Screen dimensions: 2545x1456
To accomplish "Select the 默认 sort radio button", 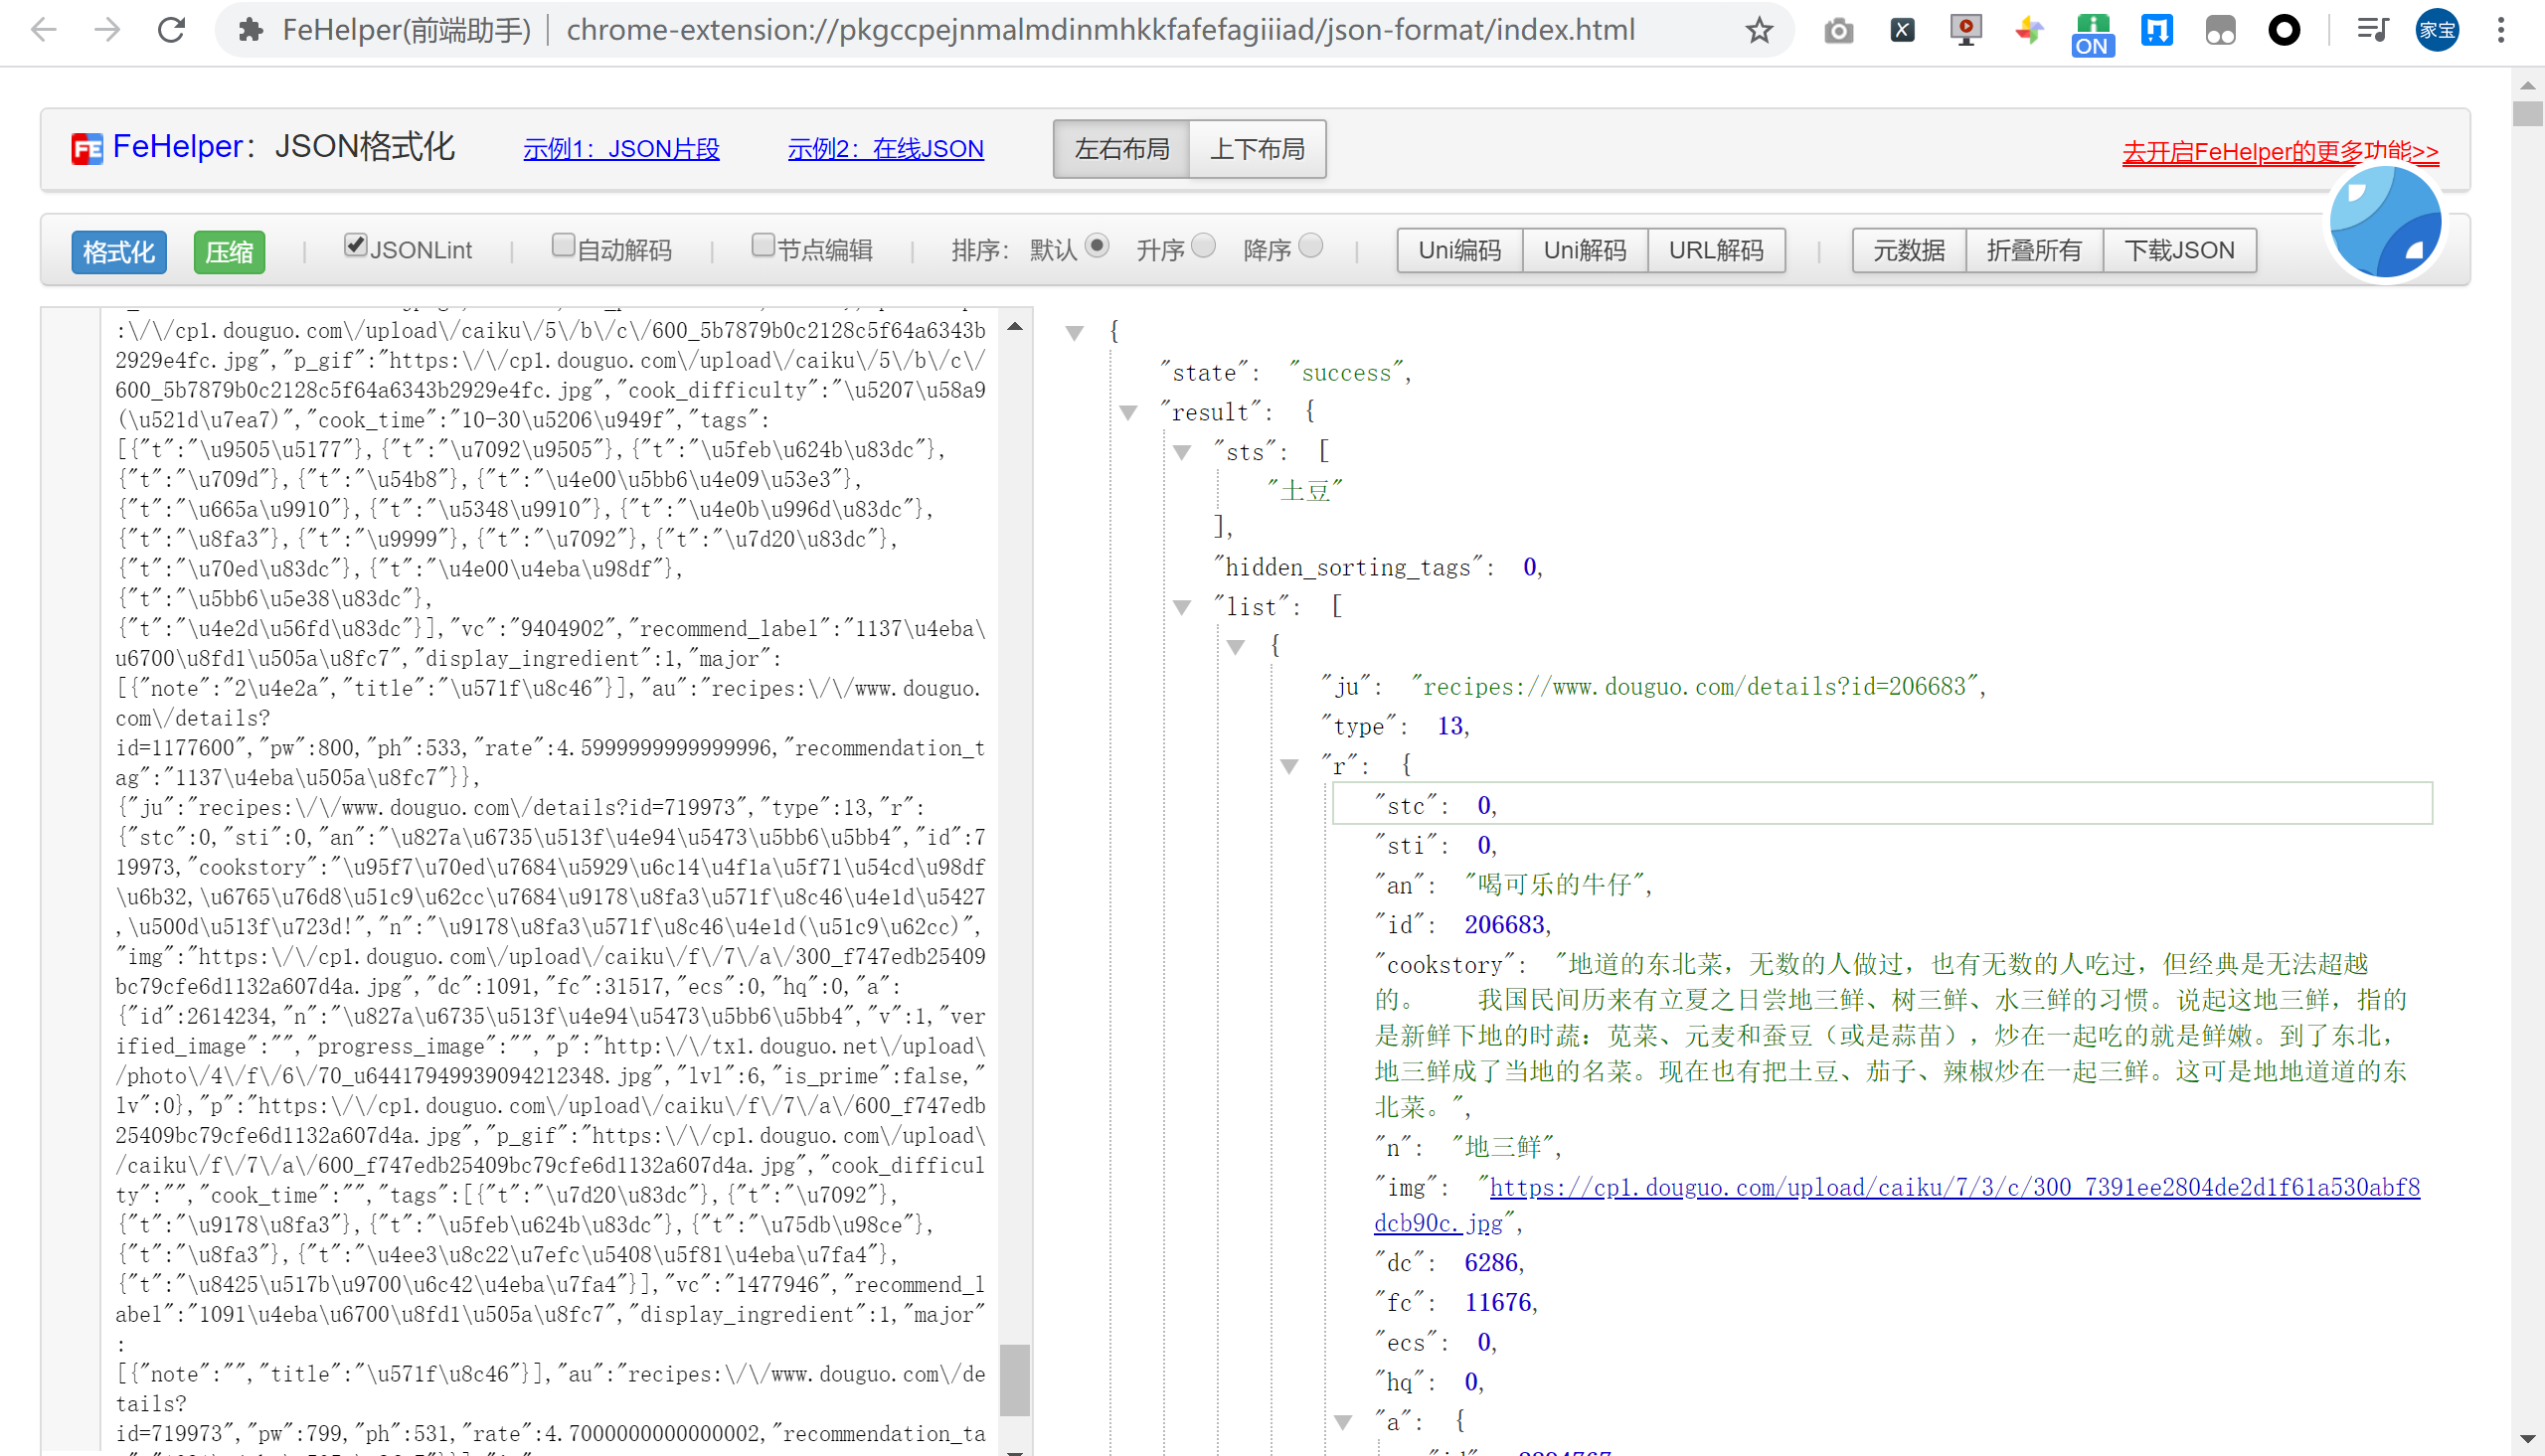I will [x=1097, y=245].
